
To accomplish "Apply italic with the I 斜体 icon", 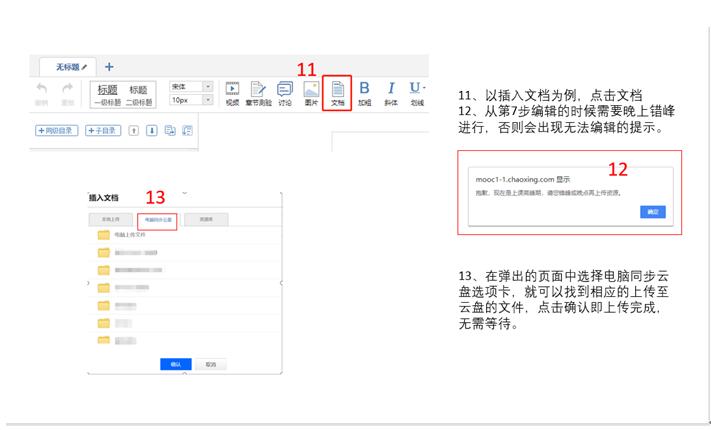I will (x=391, y=92).
